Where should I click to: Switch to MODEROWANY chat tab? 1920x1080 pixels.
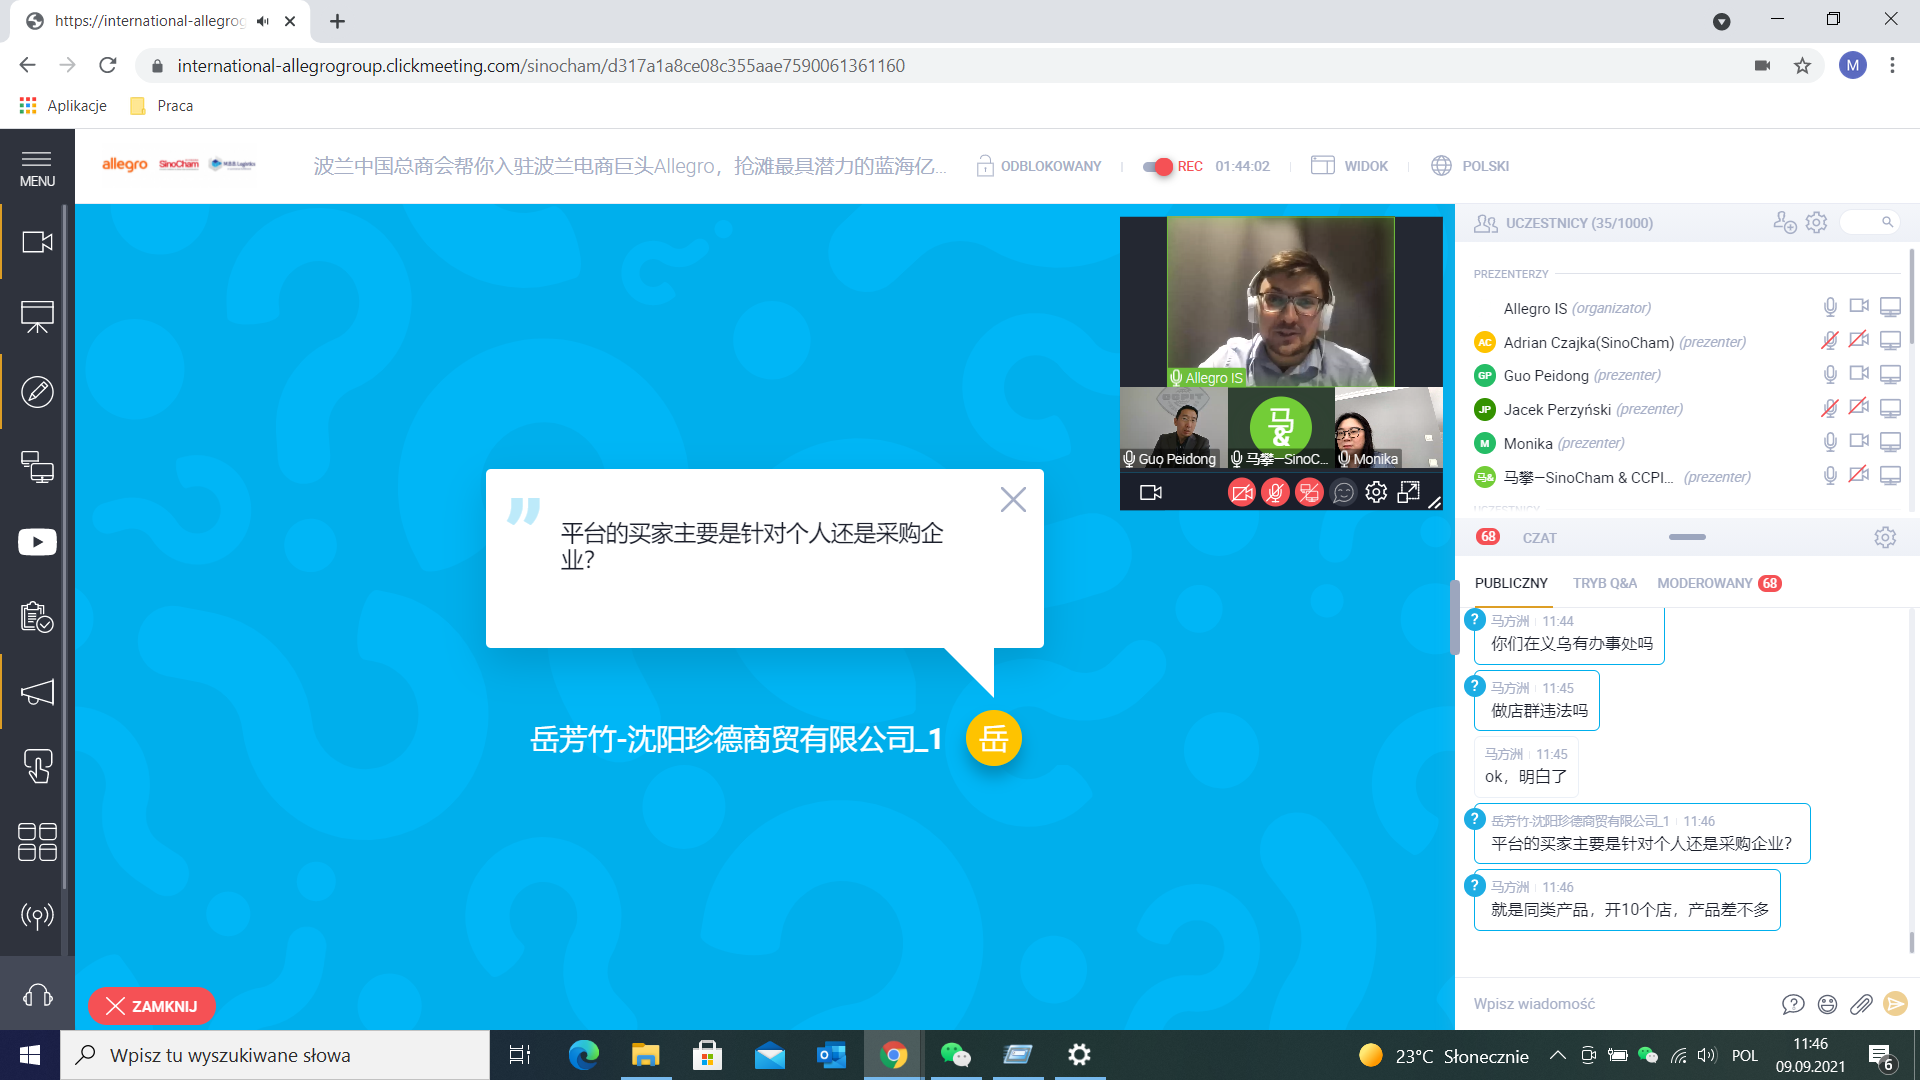1704,583
